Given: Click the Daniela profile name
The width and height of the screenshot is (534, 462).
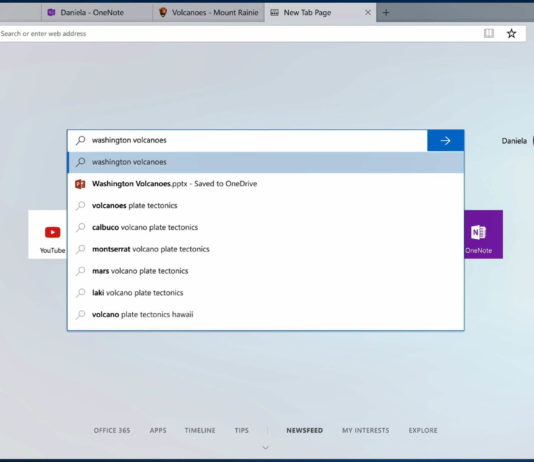Looking at the screenshot, I should click(514, 141).
